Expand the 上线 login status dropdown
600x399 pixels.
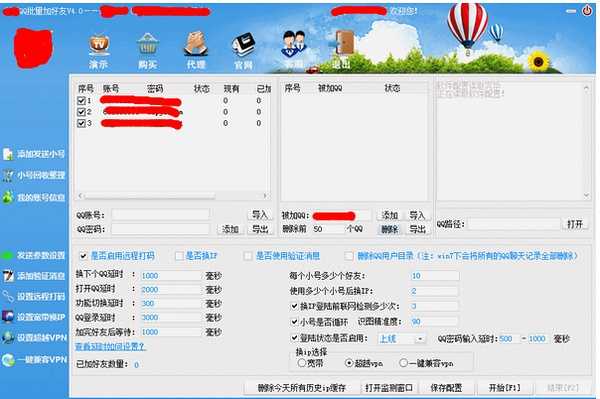tap(420, 339)
